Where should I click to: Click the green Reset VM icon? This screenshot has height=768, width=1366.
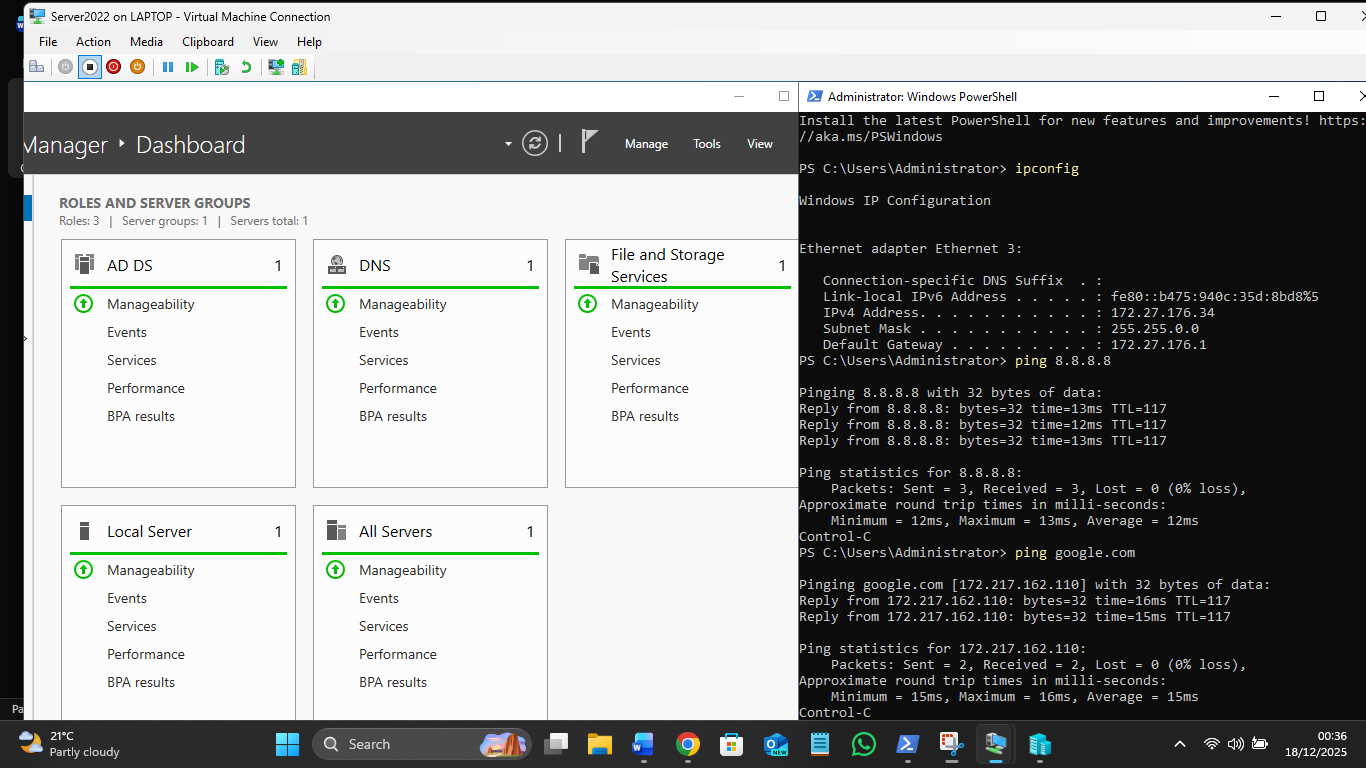coord(192,67)
